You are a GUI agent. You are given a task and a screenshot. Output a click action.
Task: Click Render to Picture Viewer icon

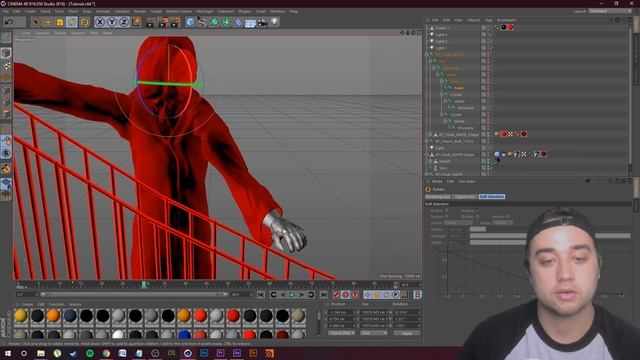click(164, 22)
